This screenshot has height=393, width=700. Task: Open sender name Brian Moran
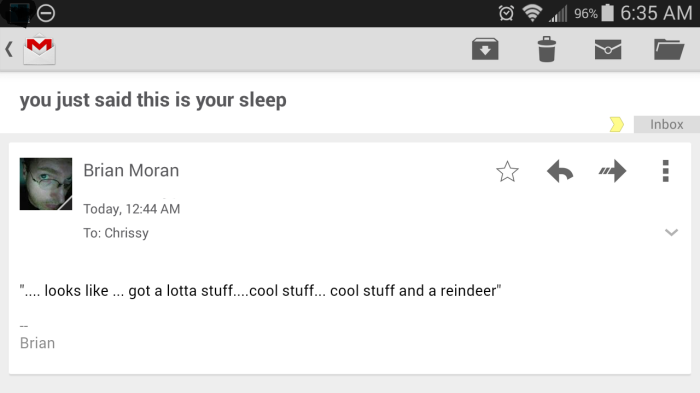point(131,171)
